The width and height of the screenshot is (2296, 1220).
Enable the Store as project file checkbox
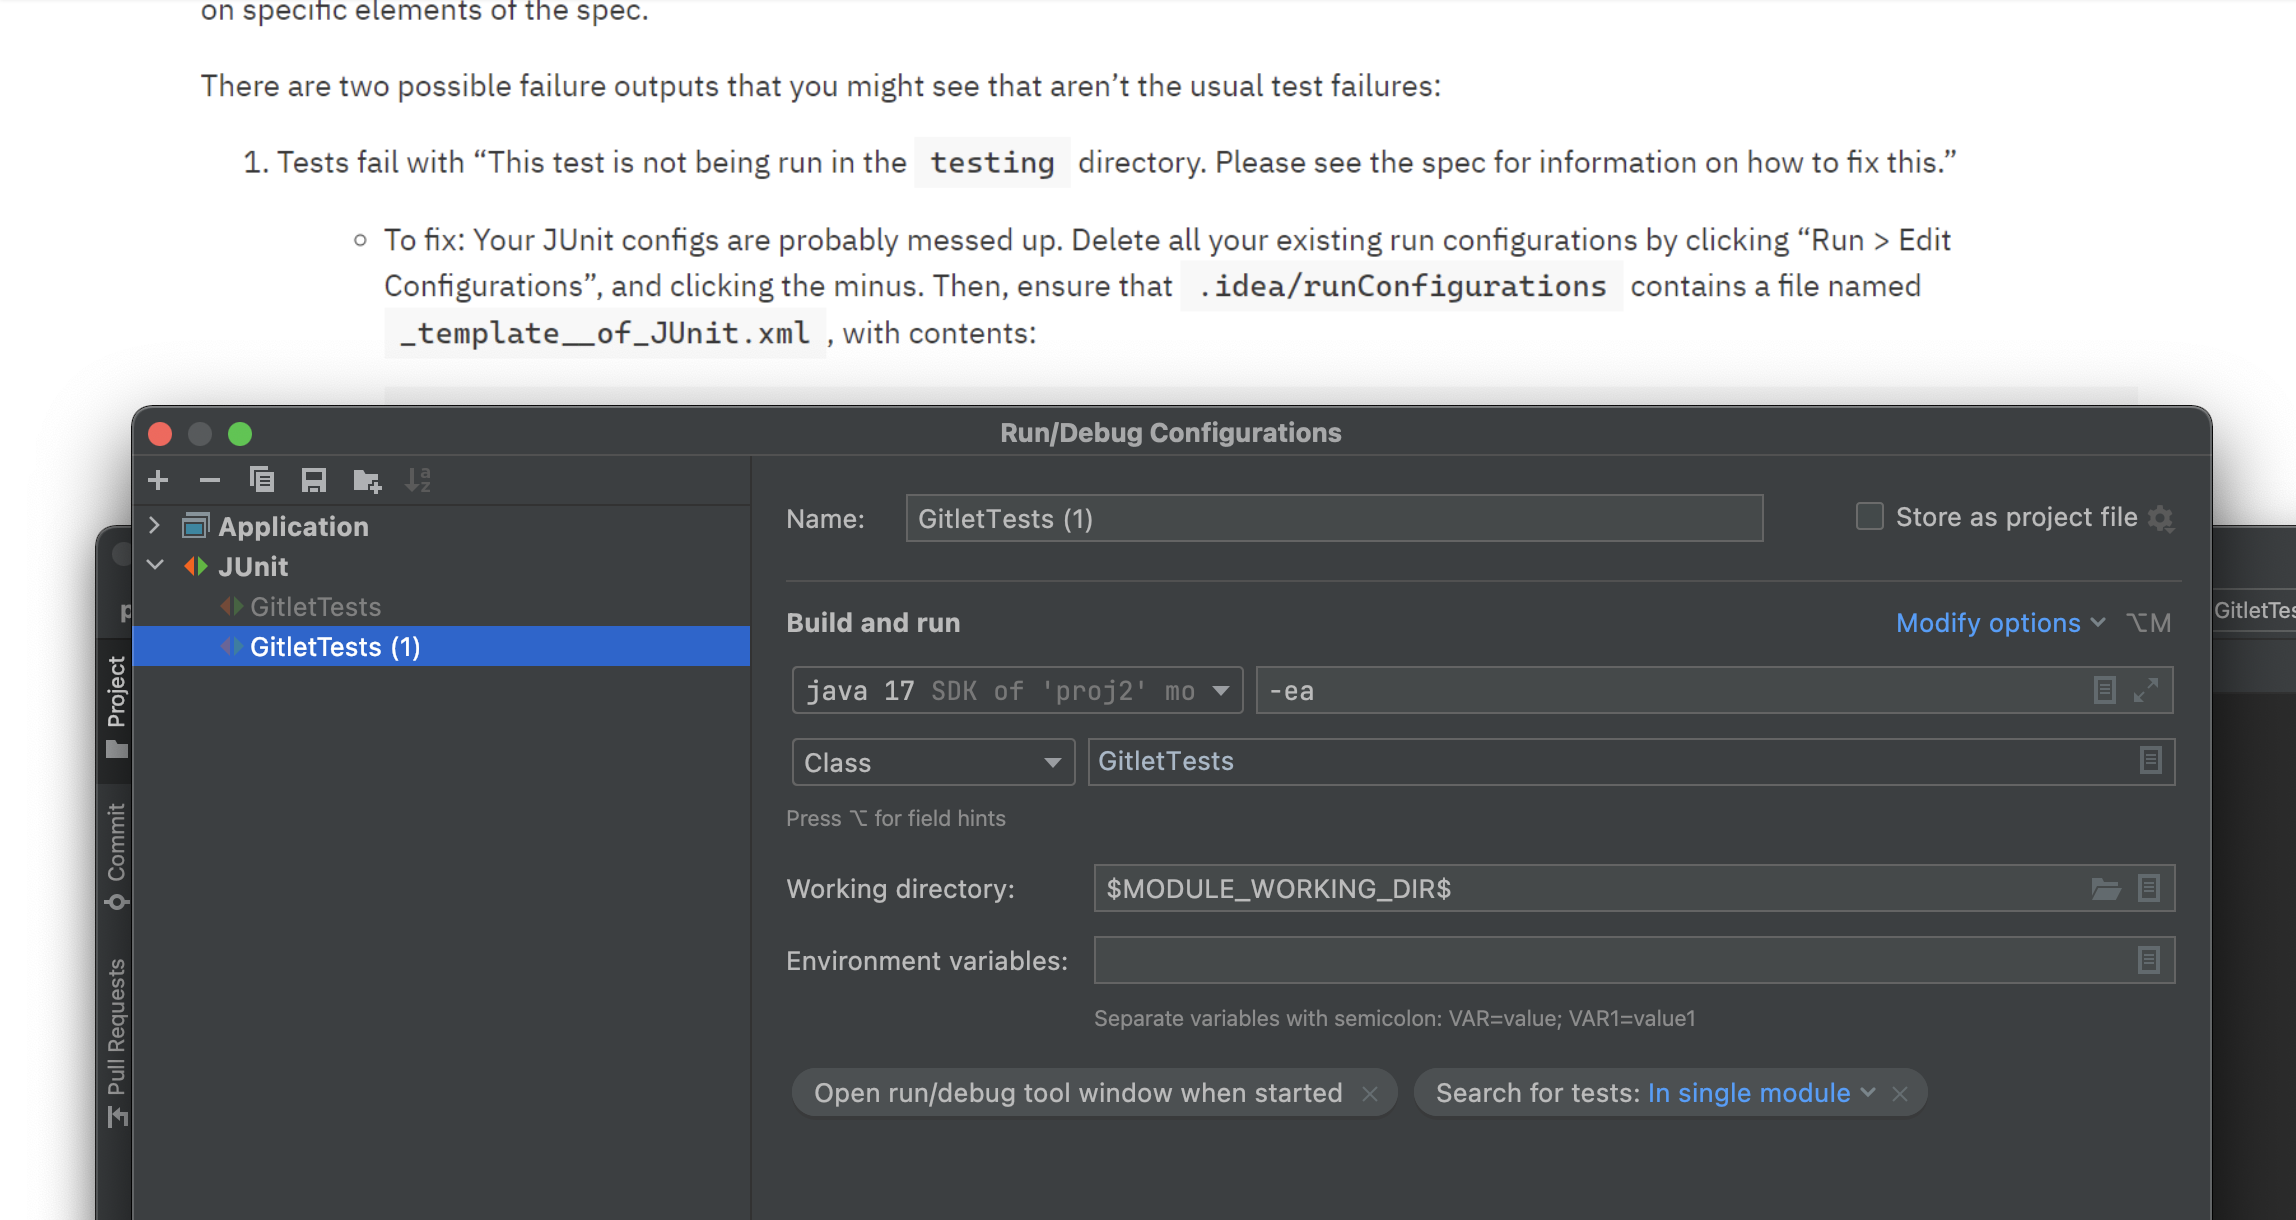pyautogui.click(x=1869, y=517)
